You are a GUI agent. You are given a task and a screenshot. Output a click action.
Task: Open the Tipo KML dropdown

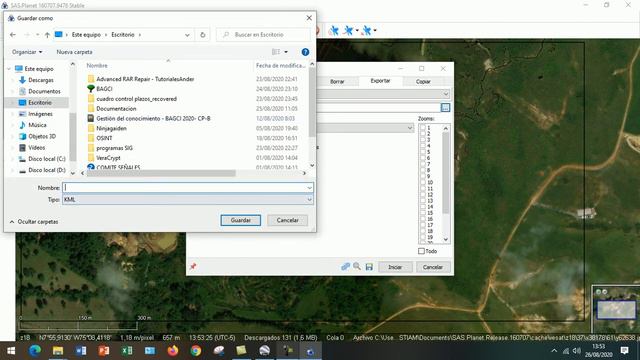point(309,200)
